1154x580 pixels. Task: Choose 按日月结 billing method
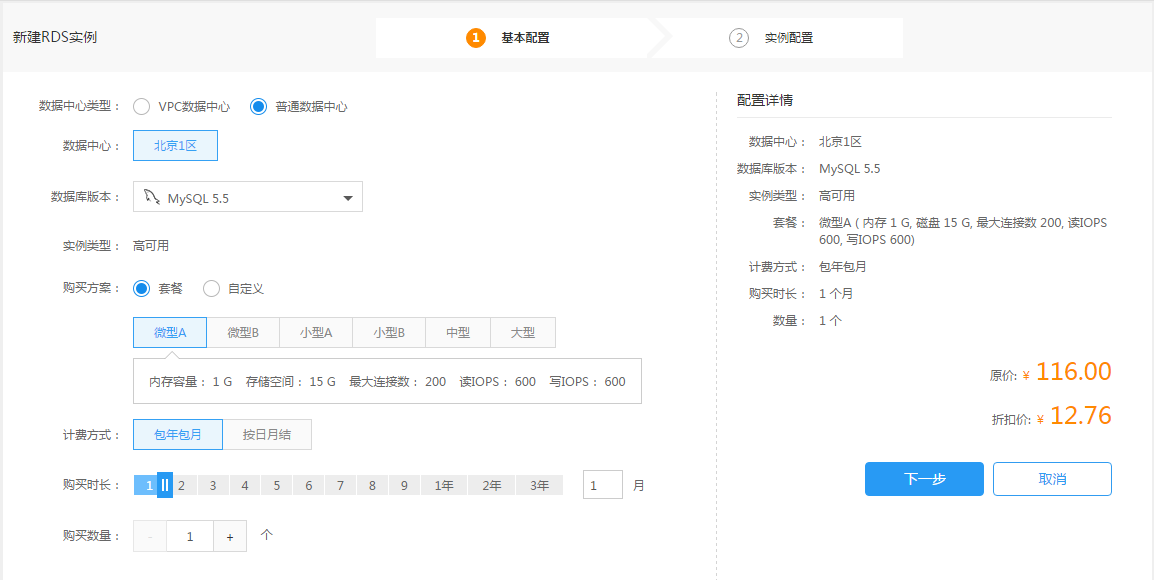point(267,434)
